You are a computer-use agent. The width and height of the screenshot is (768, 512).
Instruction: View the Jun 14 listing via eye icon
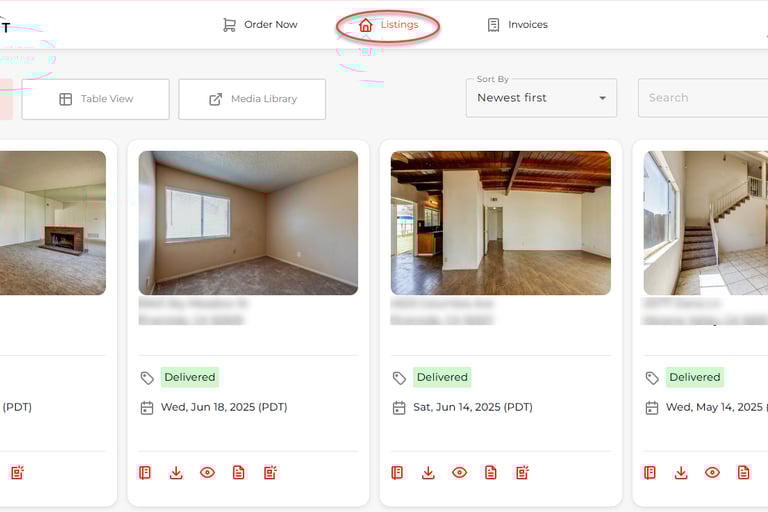(x=459, y=472)
